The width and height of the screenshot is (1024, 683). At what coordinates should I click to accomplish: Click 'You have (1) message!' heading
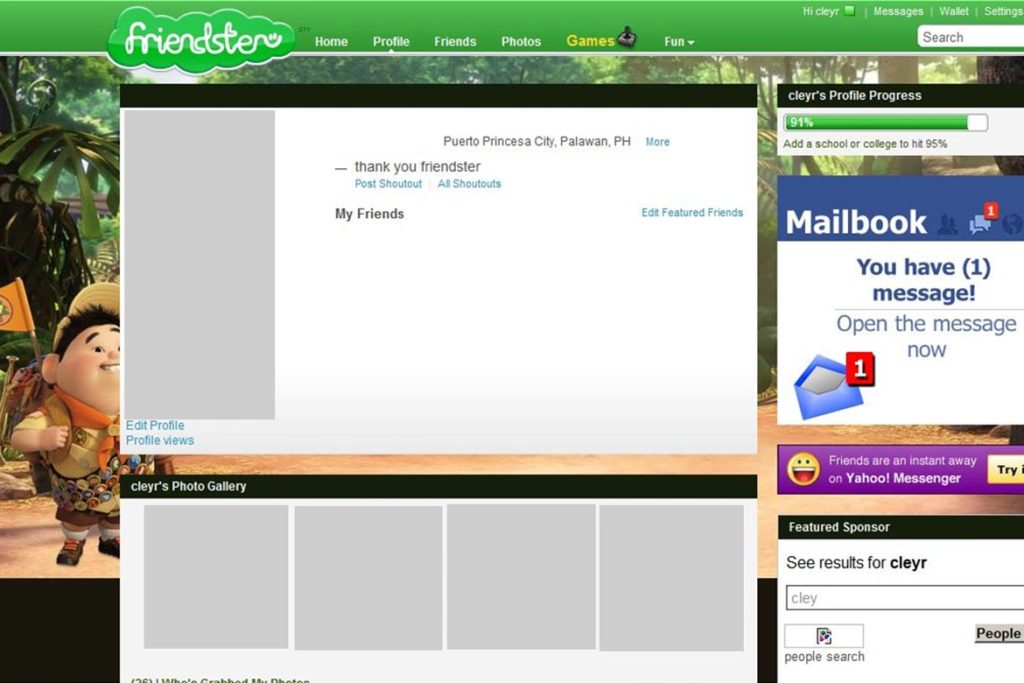(923, 279)
